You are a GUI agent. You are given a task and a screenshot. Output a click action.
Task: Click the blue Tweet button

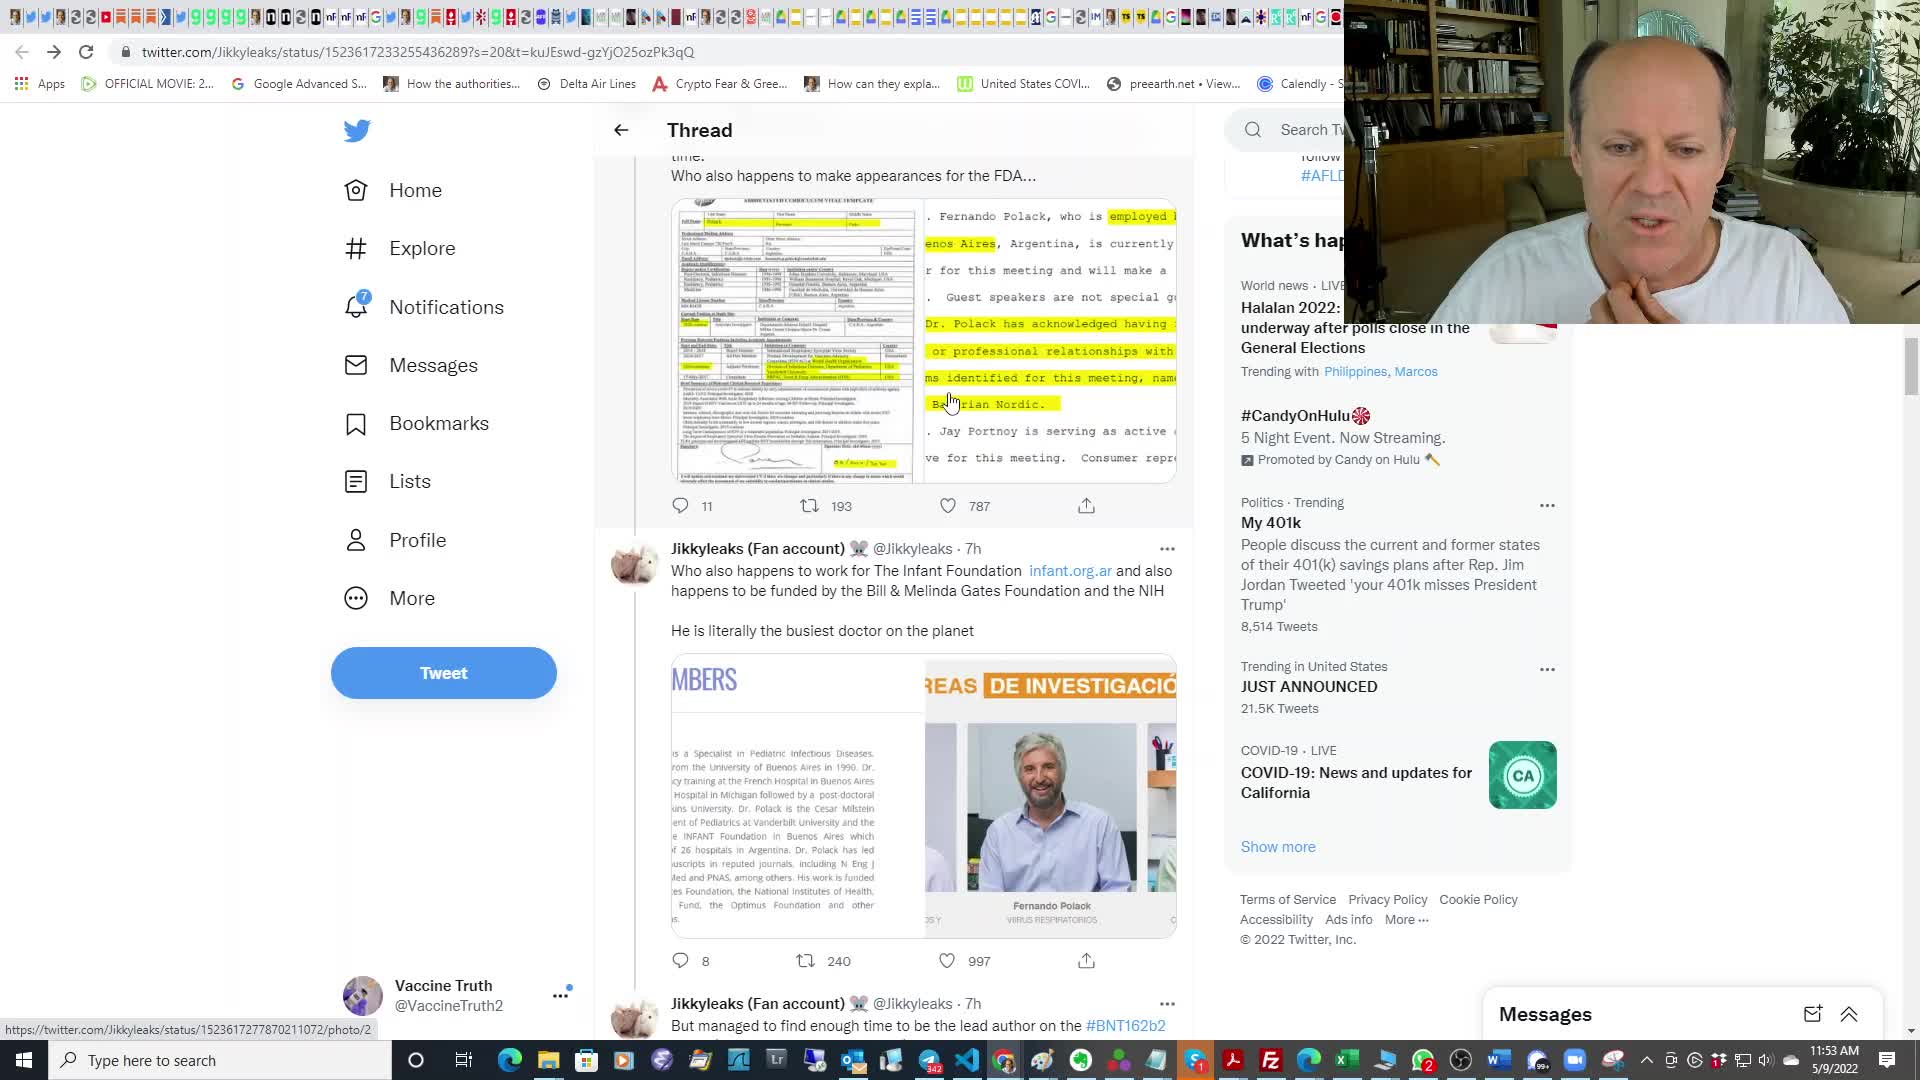click(444, 673)
